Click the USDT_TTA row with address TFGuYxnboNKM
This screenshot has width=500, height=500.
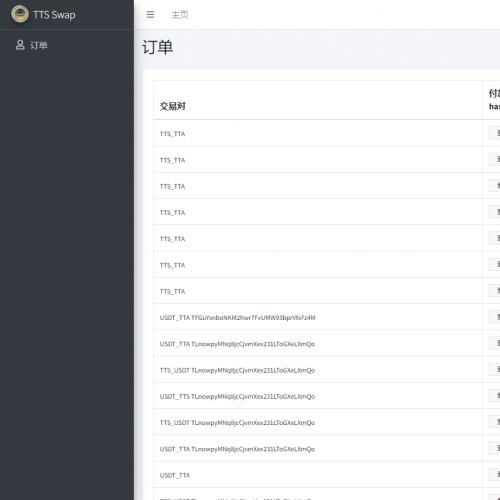pyautogui.click(x=327, y=317)
